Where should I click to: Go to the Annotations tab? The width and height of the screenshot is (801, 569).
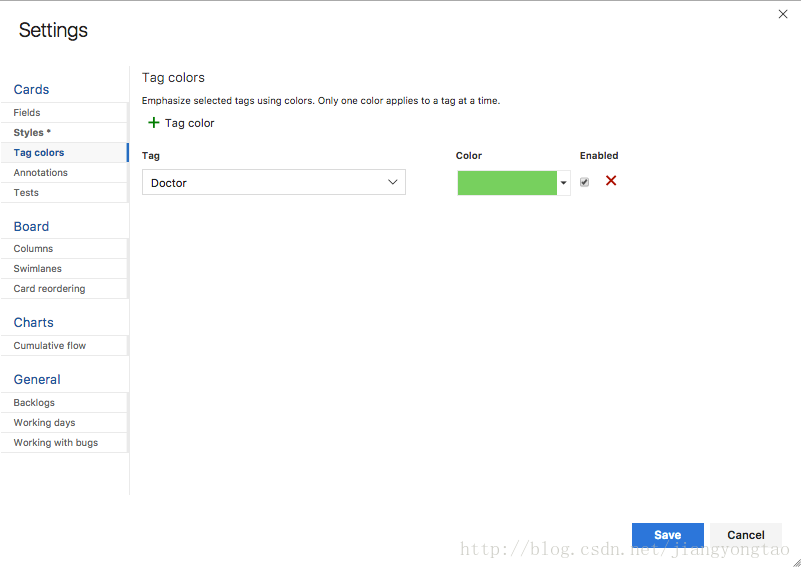coord(64,173)
